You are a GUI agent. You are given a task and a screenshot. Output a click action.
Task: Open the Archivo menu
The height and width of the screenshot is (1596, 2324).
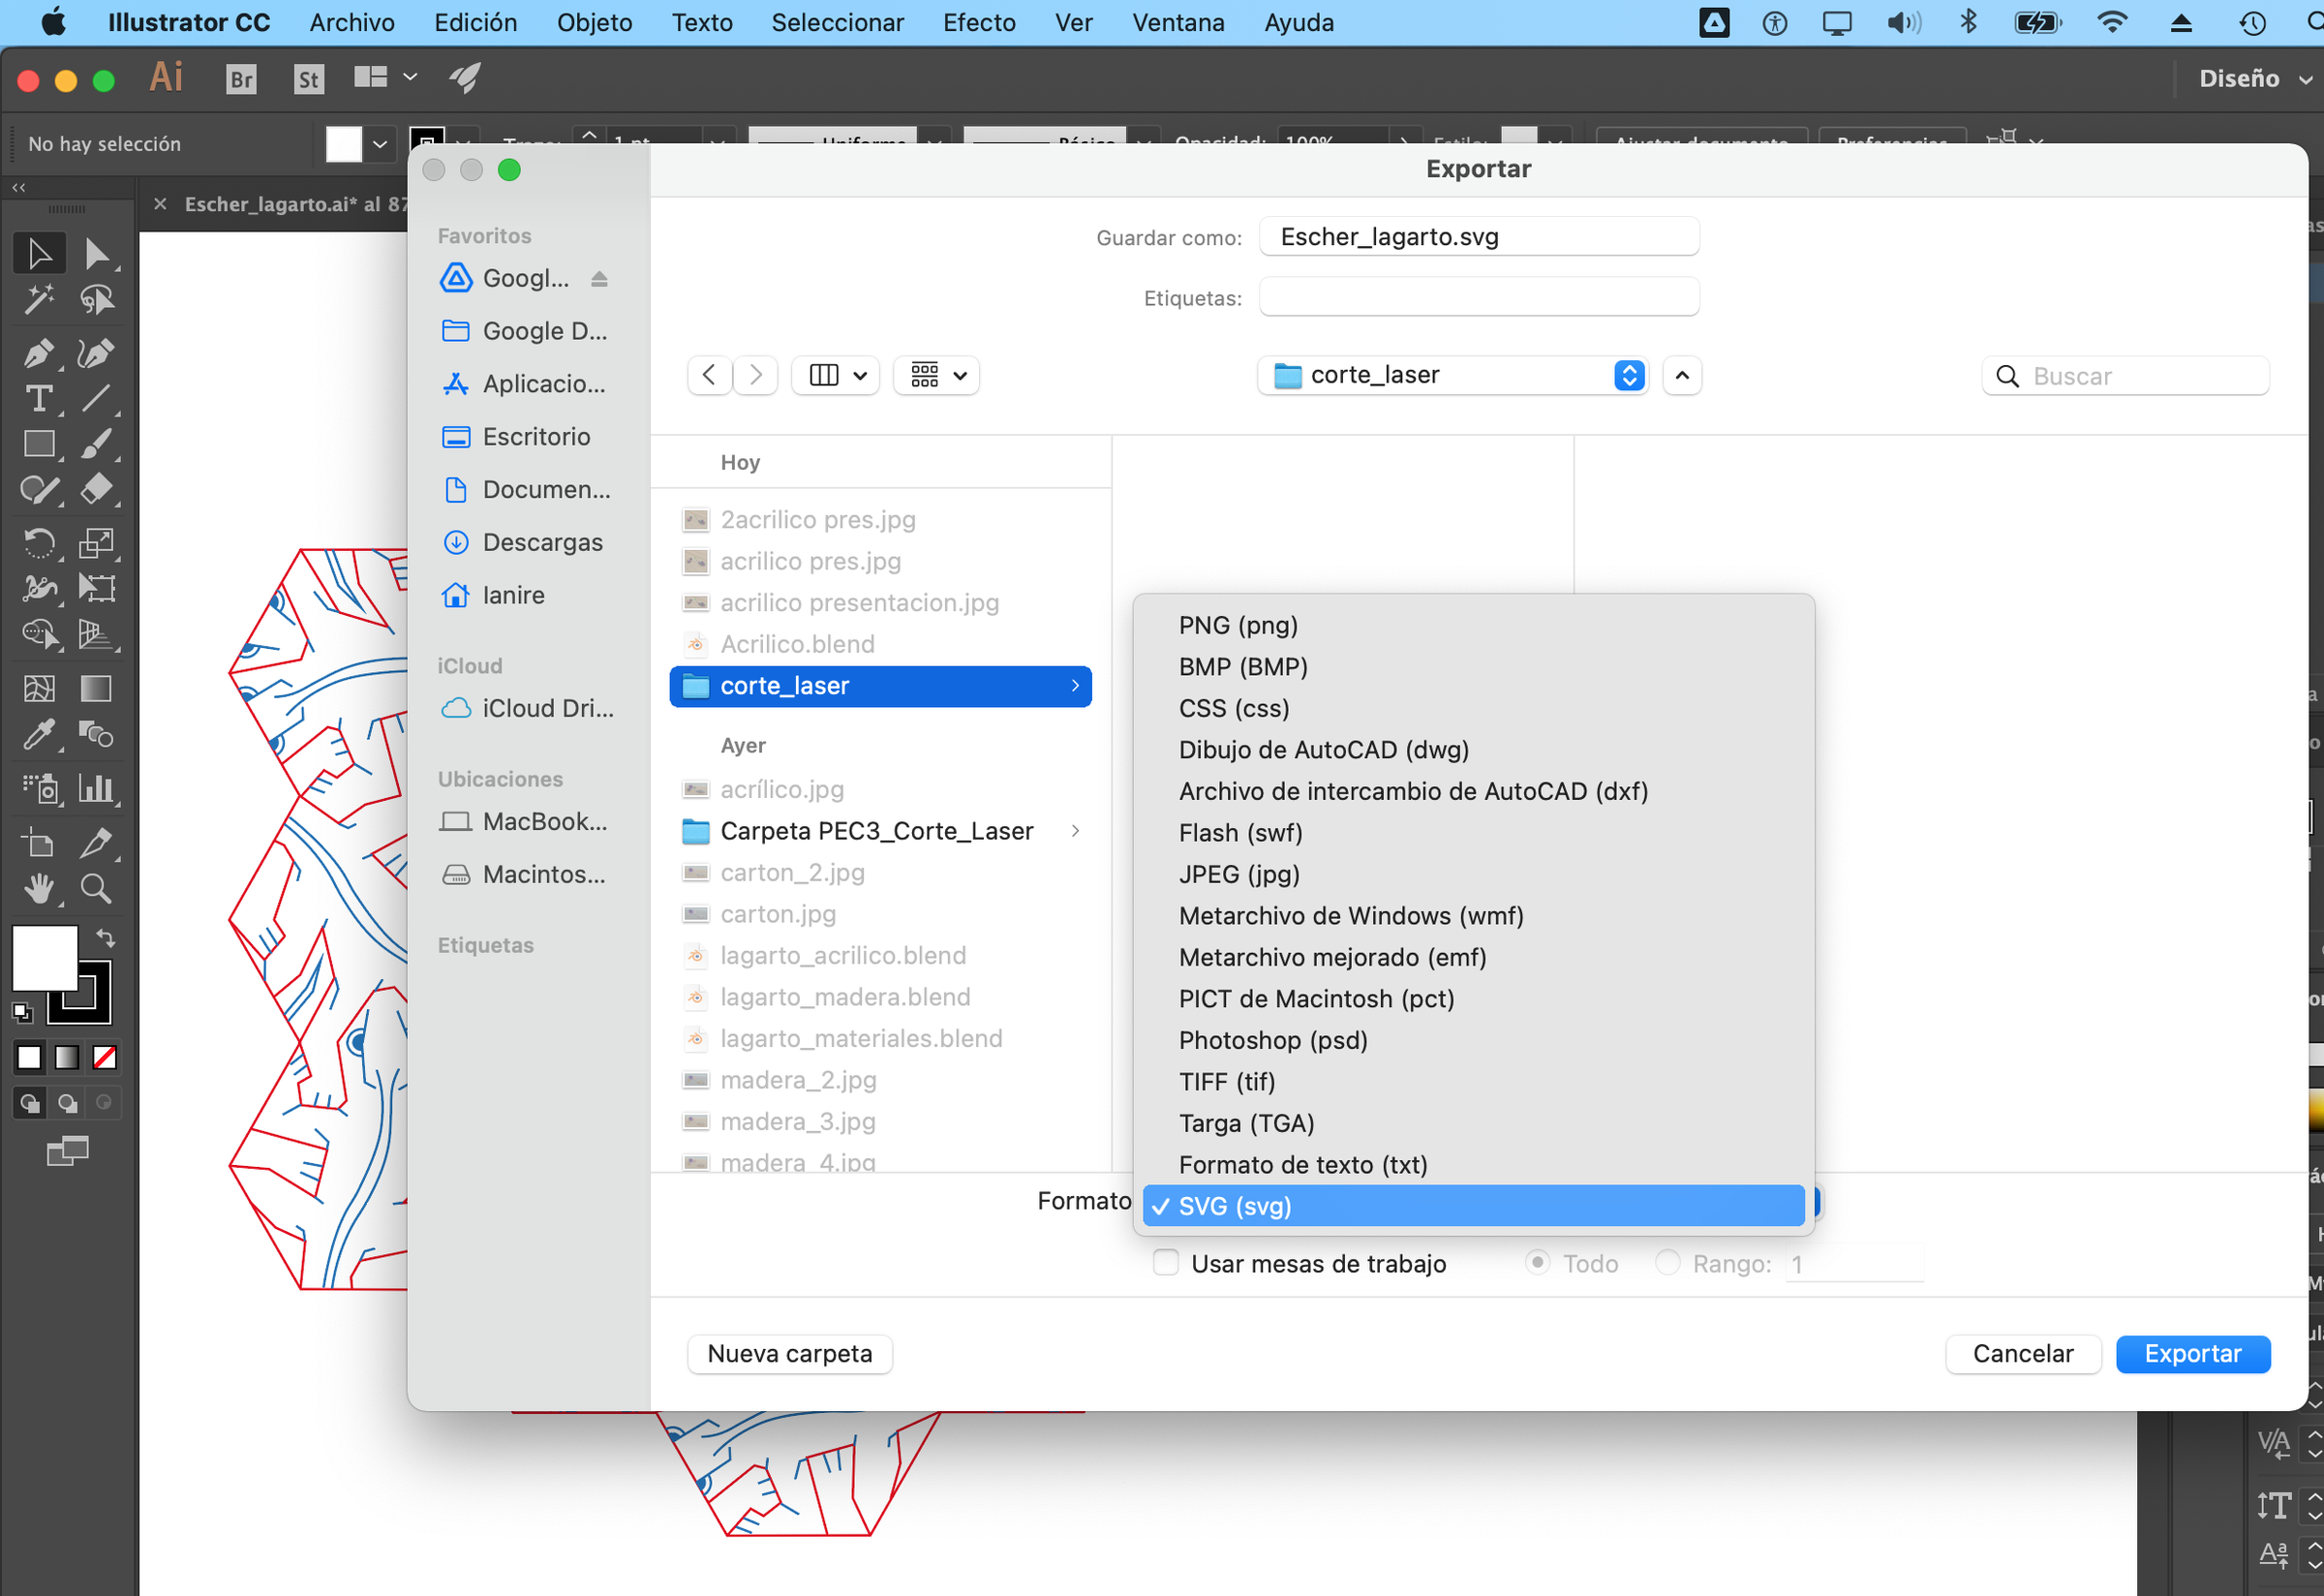[x=352, y=22]
